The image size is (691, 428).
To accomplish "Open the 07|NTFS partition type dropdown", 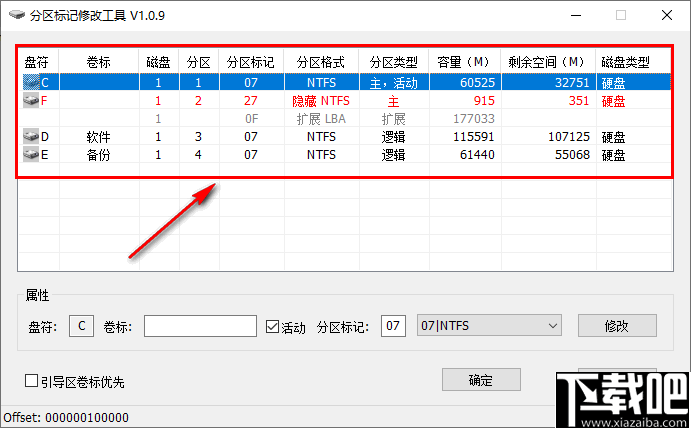I will [489, 326].
